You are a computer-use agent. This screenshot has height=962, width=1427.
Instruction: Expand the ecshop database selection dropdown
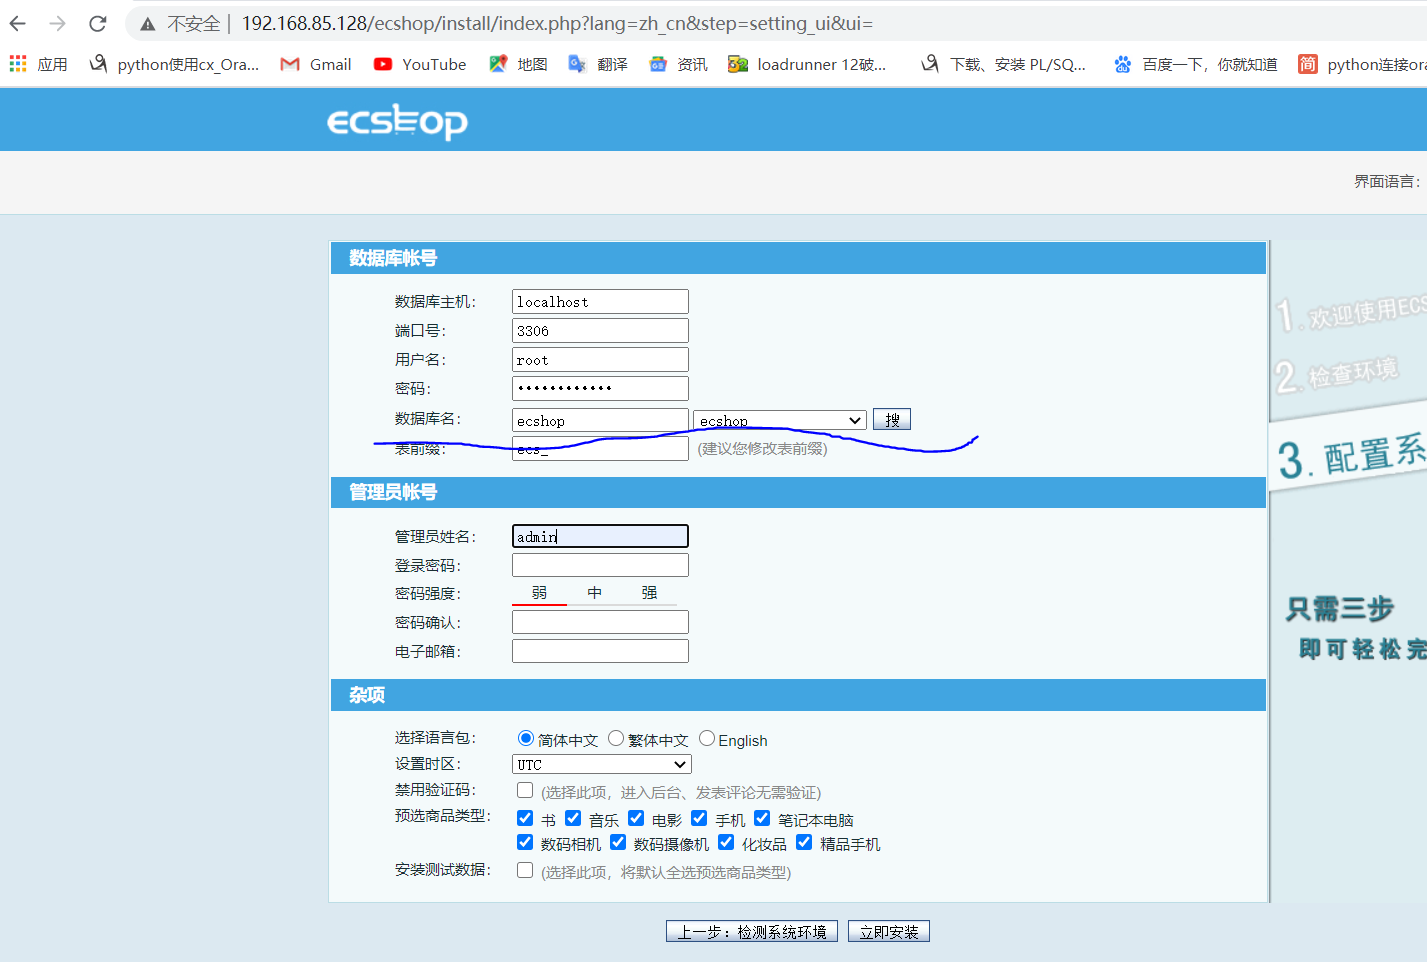pos(855,419)
